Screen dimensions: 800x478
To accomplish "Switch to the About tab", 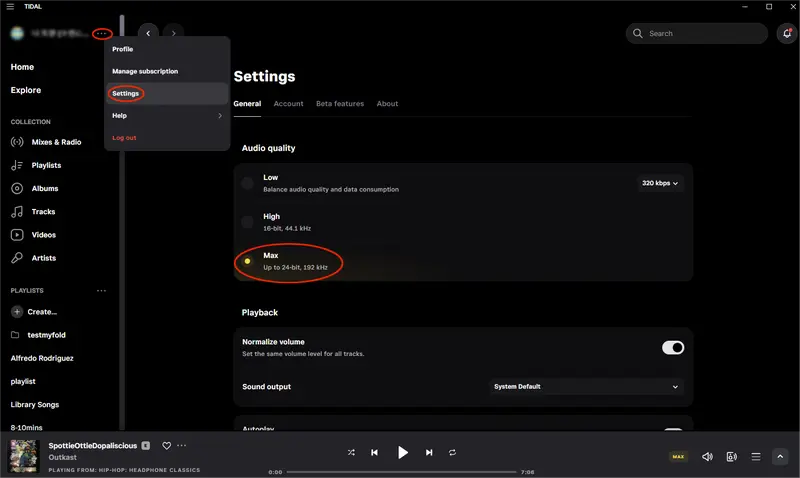I will coord(387,104).
